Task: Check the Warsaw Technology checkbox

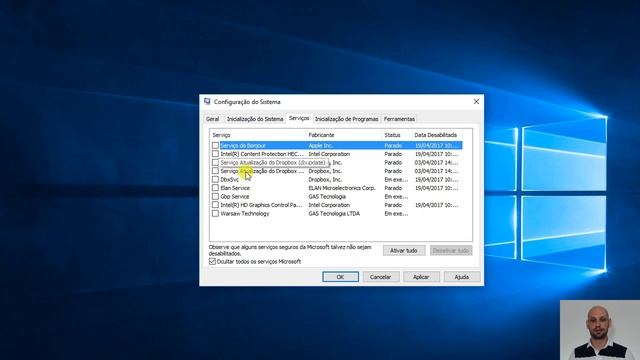Action: click(x=215, y=213)
